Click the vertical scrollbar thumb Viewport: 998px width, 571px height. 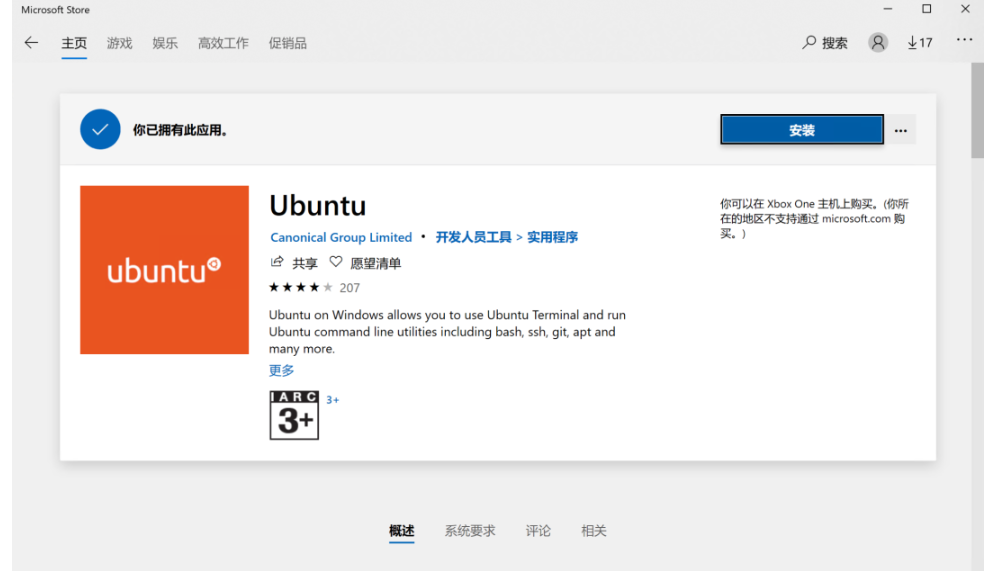click(977, 110)
